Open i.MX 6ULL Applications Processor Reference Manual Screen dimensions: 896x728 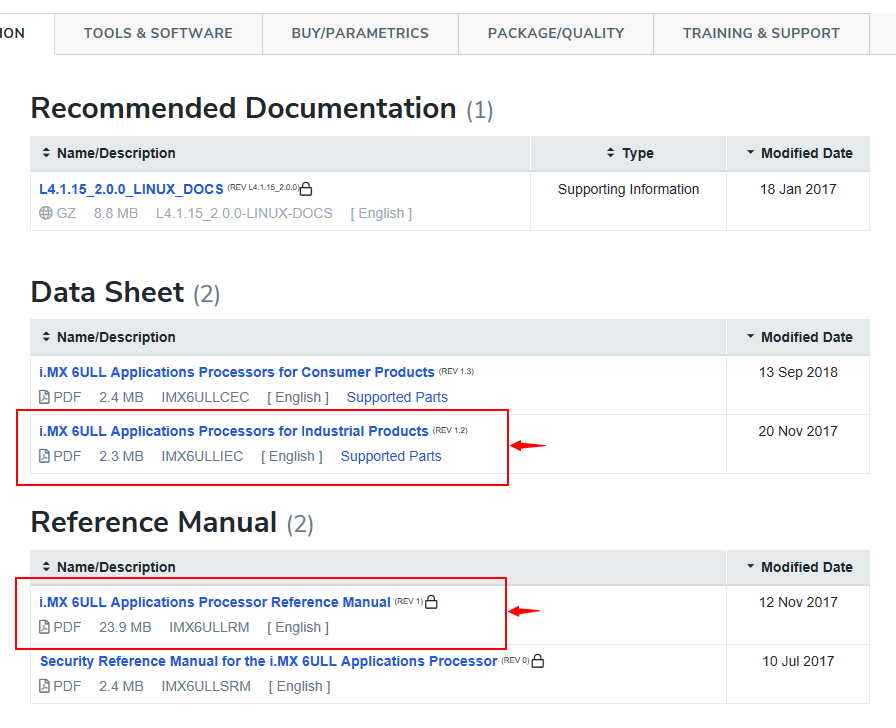coord(215,602)
